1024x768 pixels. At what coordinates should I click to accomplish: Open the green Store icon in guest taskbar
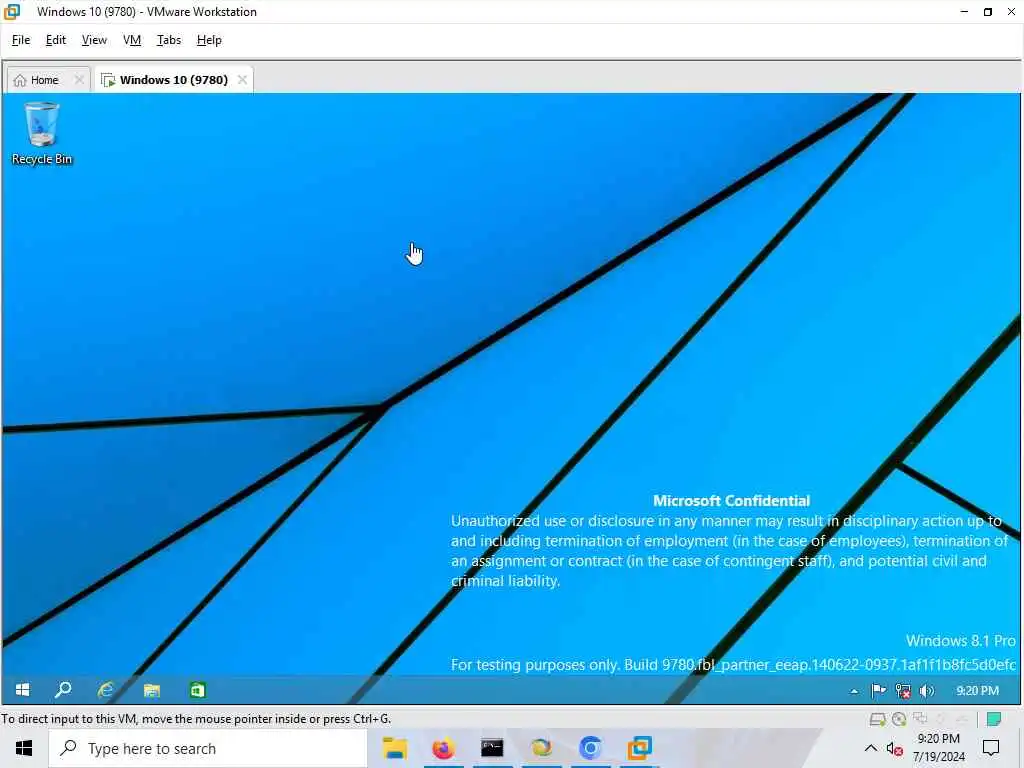pos(197,690)
